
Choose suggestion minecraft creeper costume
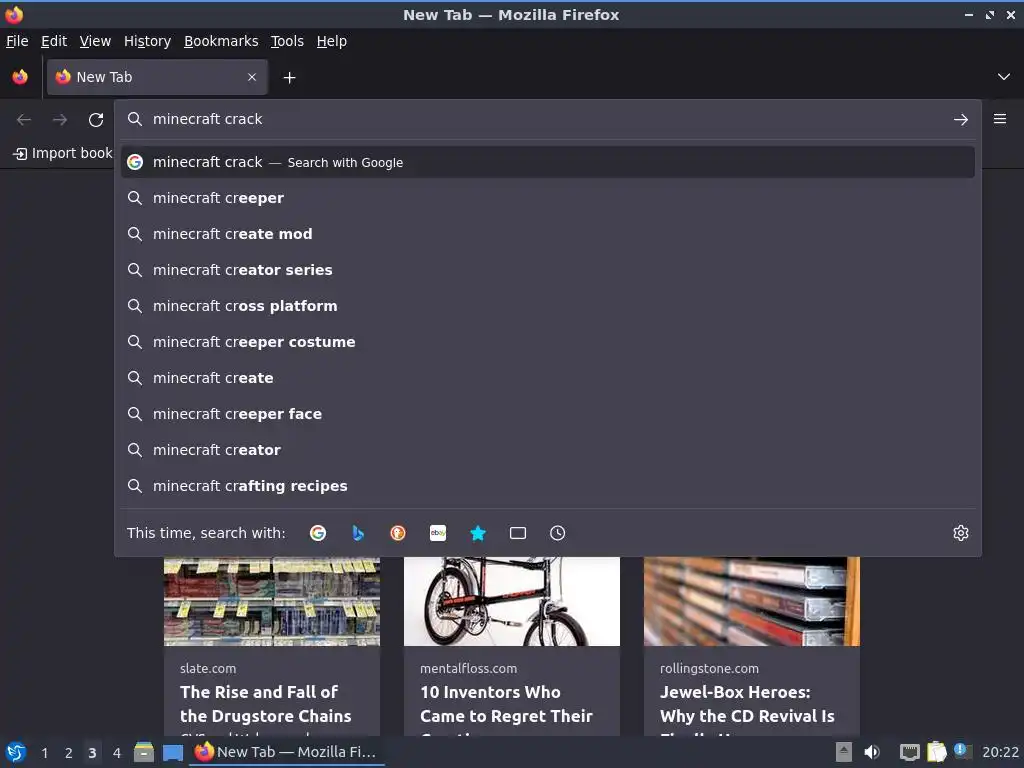tap(547, 342)
